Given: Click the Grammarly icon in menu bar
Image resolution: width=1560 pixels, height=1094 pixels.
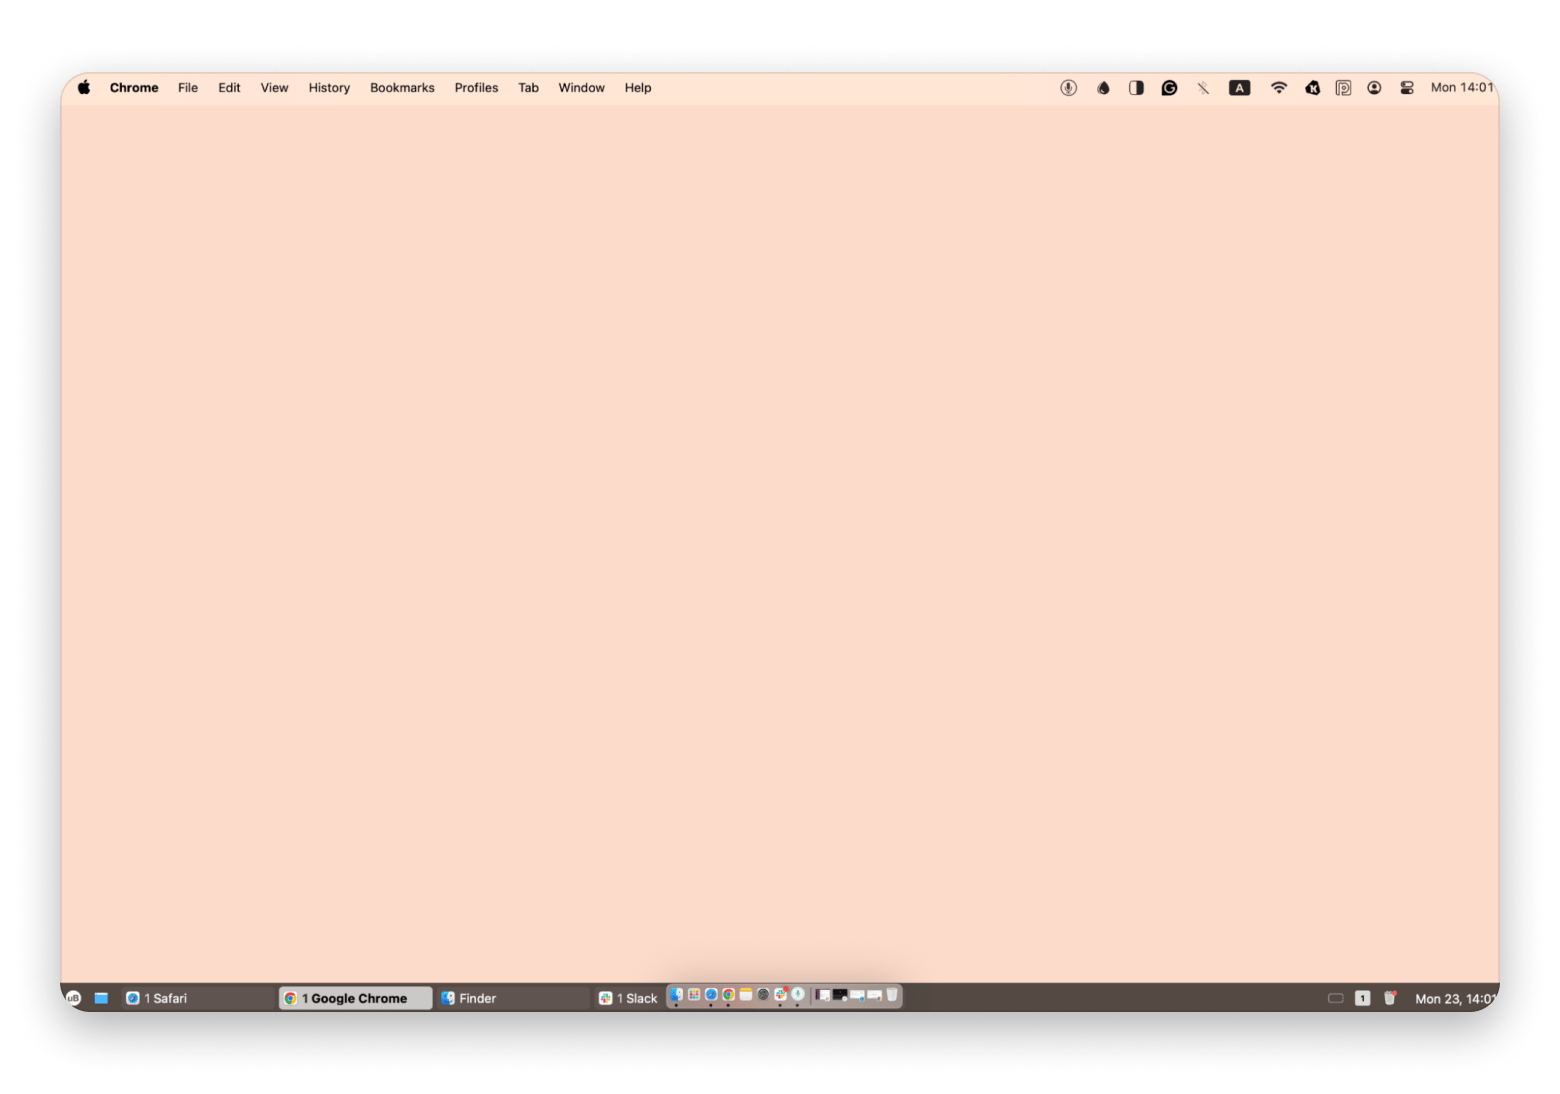Looking at the screenshot, I should point(1169,88).
